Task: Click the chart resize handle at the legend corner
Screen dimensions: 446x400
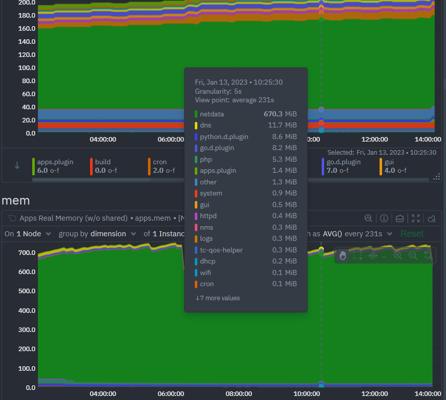Action: 436,178
